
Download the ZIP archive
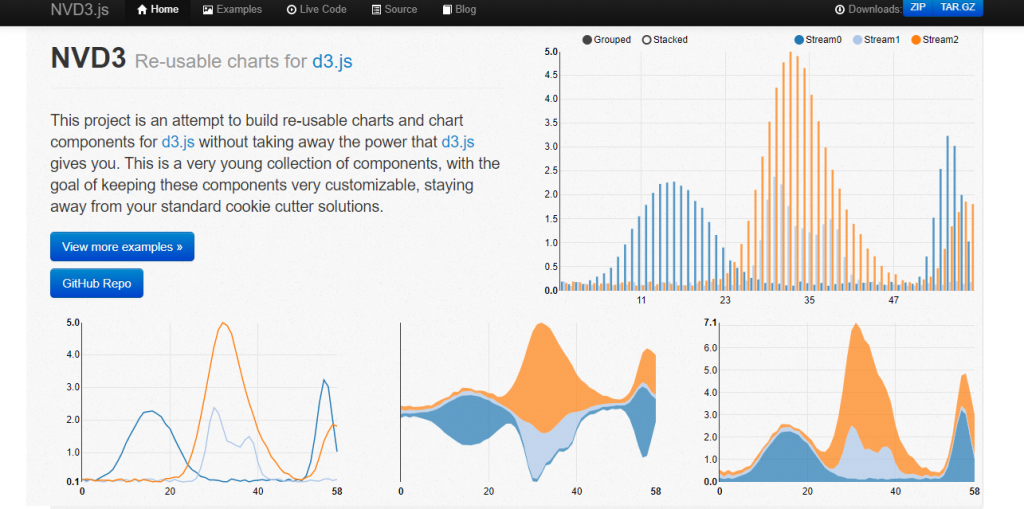point(916,8)
